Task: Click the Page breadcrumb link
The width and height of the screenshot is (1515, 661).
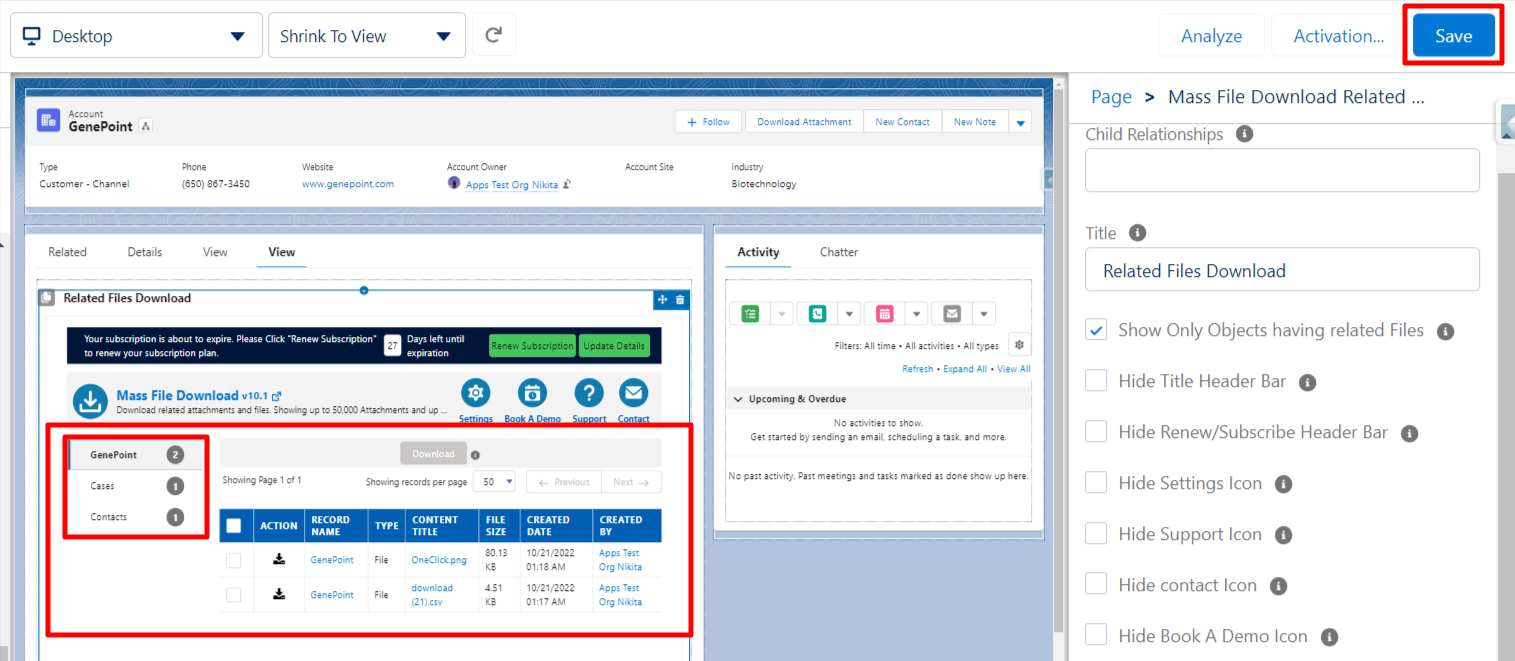Action: pos(1111,97)
